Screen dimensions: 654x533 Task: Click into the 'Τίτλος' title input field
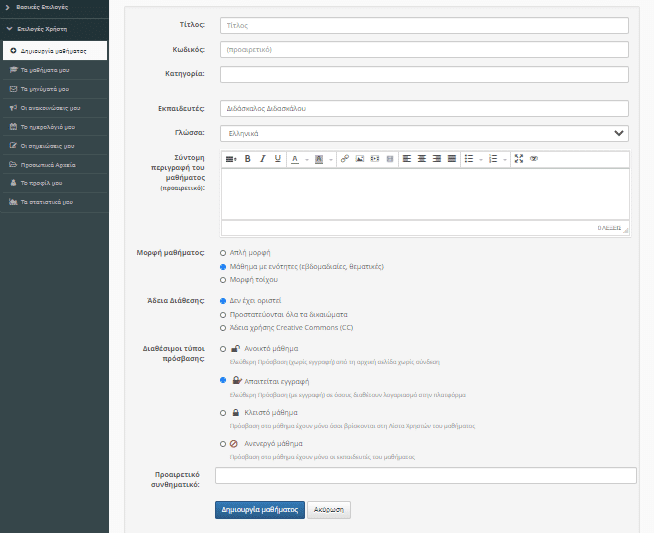[424, 25]
